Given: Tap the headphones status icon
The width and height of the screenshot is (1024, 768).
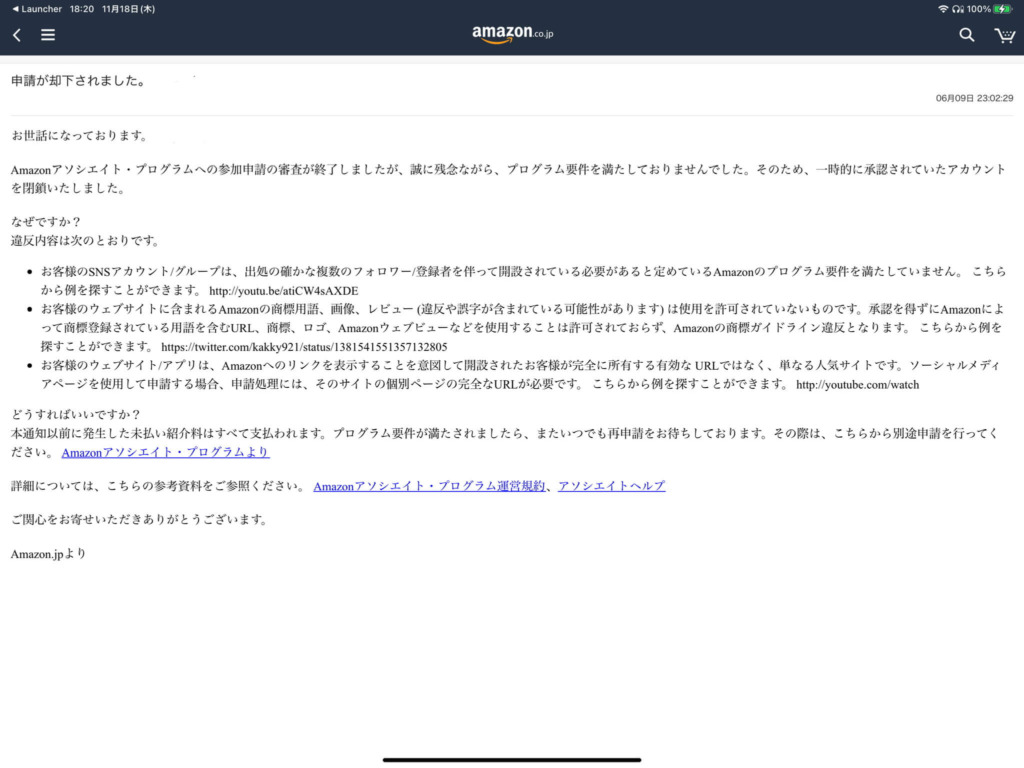Looking at the screenshot, I should (958, 9).
